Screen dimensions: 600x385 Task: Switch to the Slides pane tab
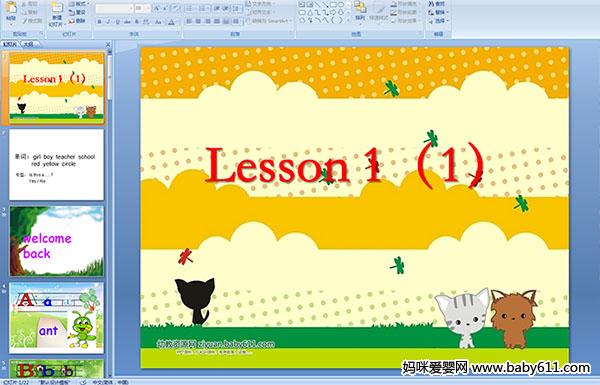coord(10,44)
